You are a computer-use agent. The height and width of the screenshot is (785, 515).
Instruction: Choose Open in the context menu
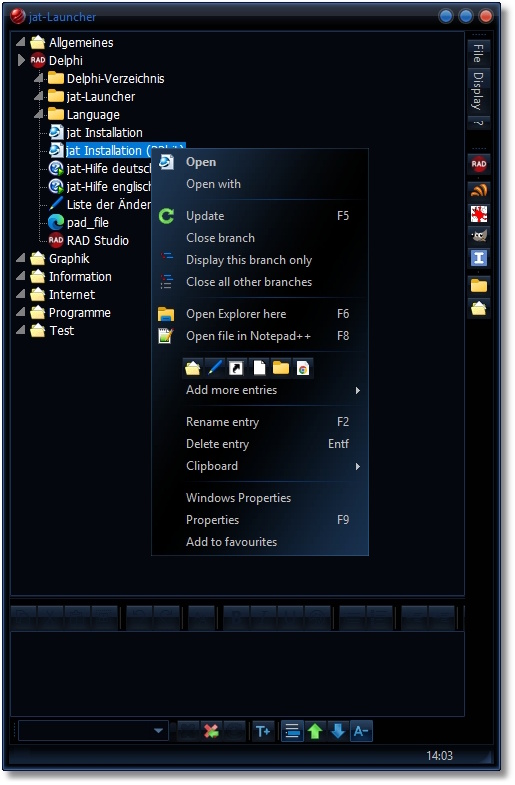point(260,162)
